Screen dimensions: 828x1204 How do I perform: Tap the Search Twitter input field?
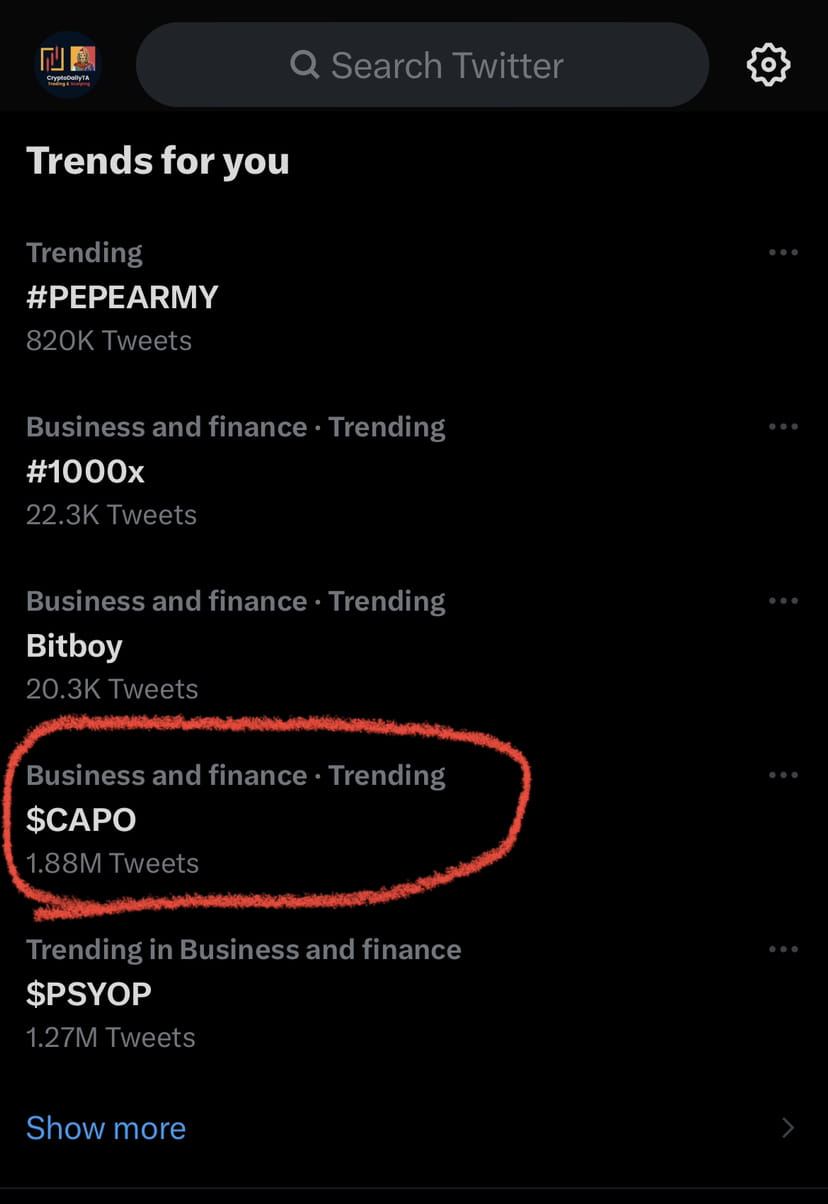point(423,64)
